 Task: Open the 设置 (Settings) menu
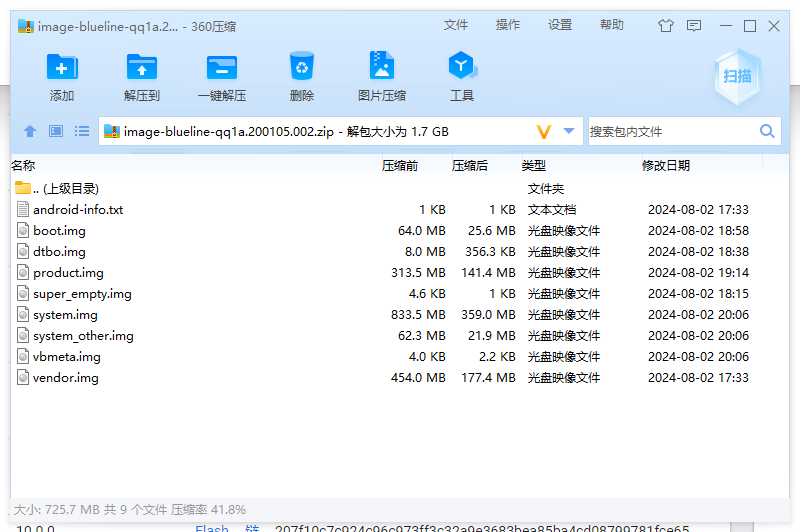tap(560, 25)
